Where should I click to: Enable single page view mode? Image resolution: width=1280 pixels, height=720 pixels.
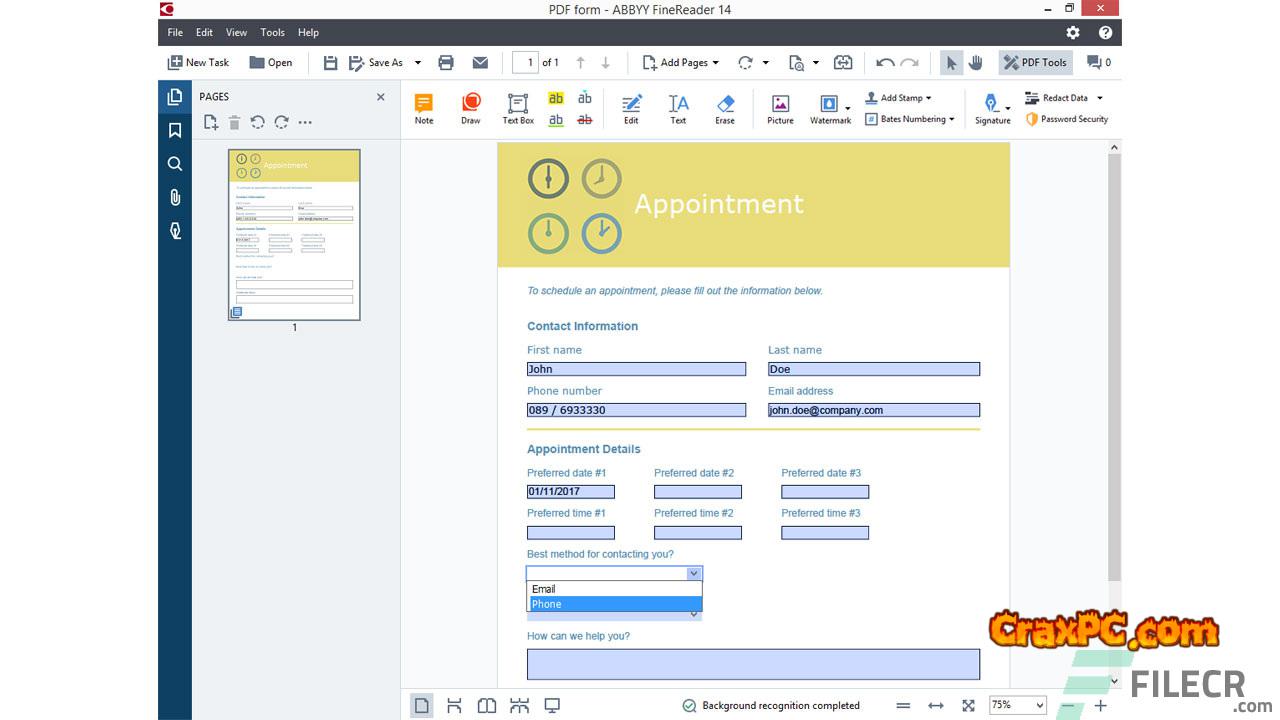click(422, 705)
